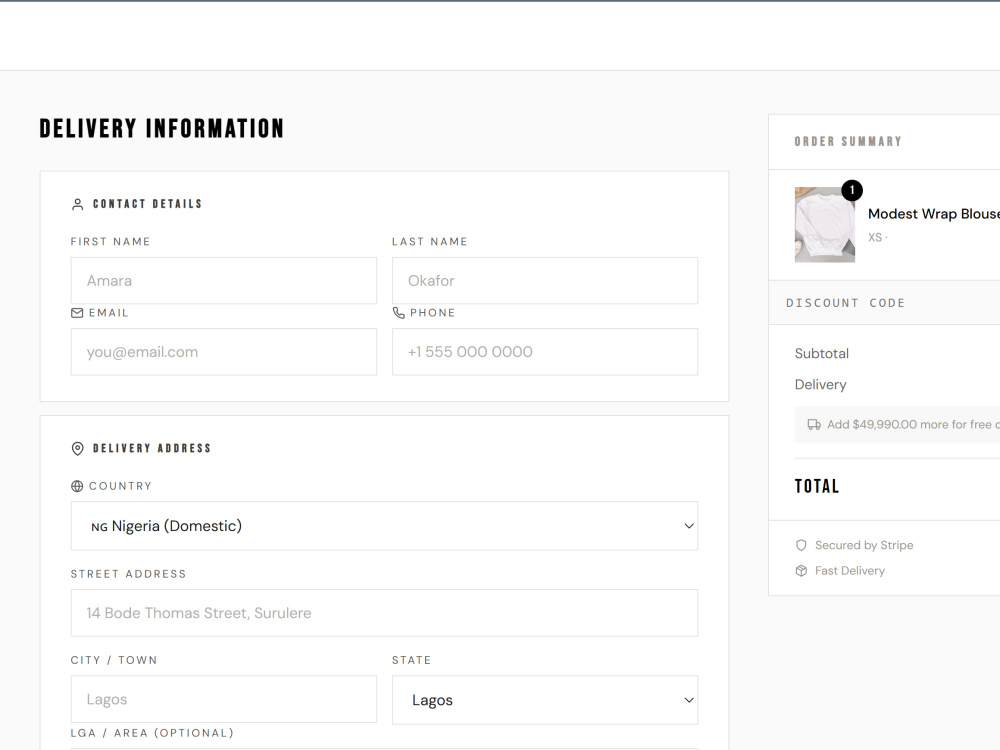Focus the Last Name input field
The image size is (1000, 750).
pos(545,281)
